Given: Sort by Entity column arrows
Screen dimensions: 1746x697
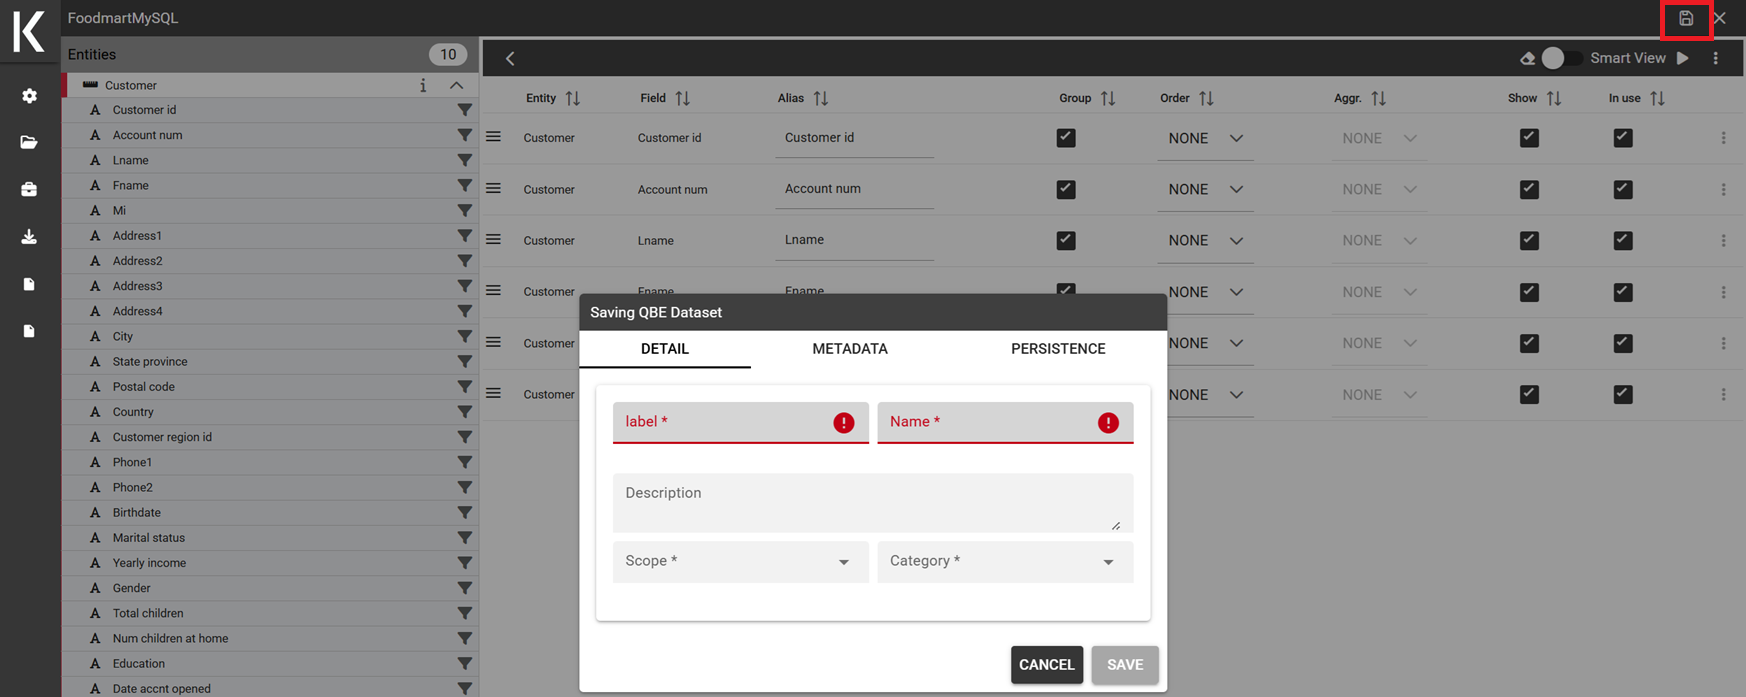Looking at the screenshot, I should pyautogui.click(x=572, y=98).
